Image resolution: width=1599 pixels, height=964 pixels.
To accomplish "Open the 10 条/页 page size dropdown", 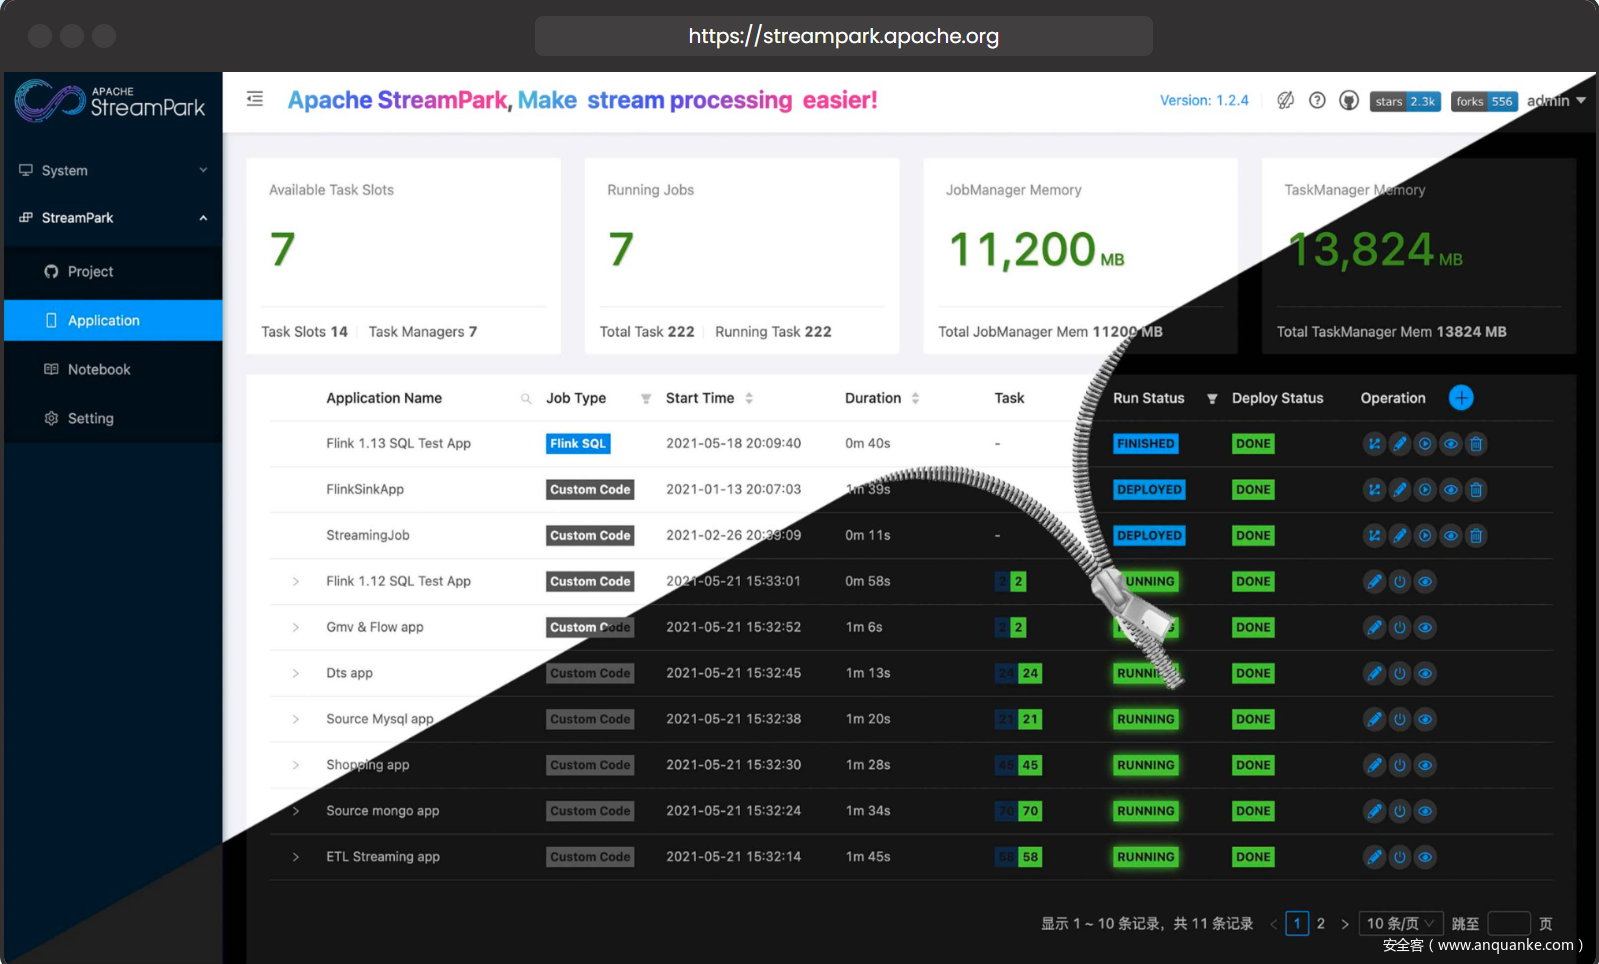I will click(x=1400, y=923).
